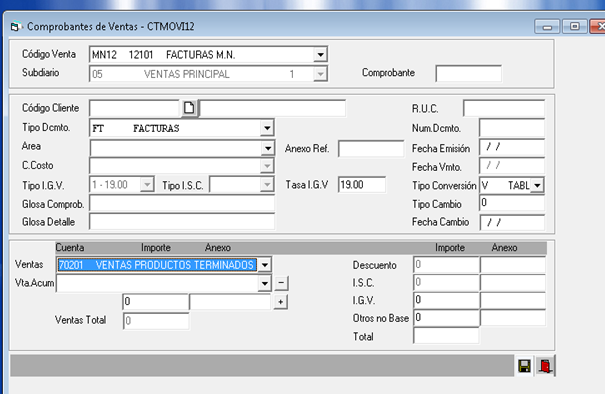Click the sale importe field above Ventas Total

click(156, 302)
